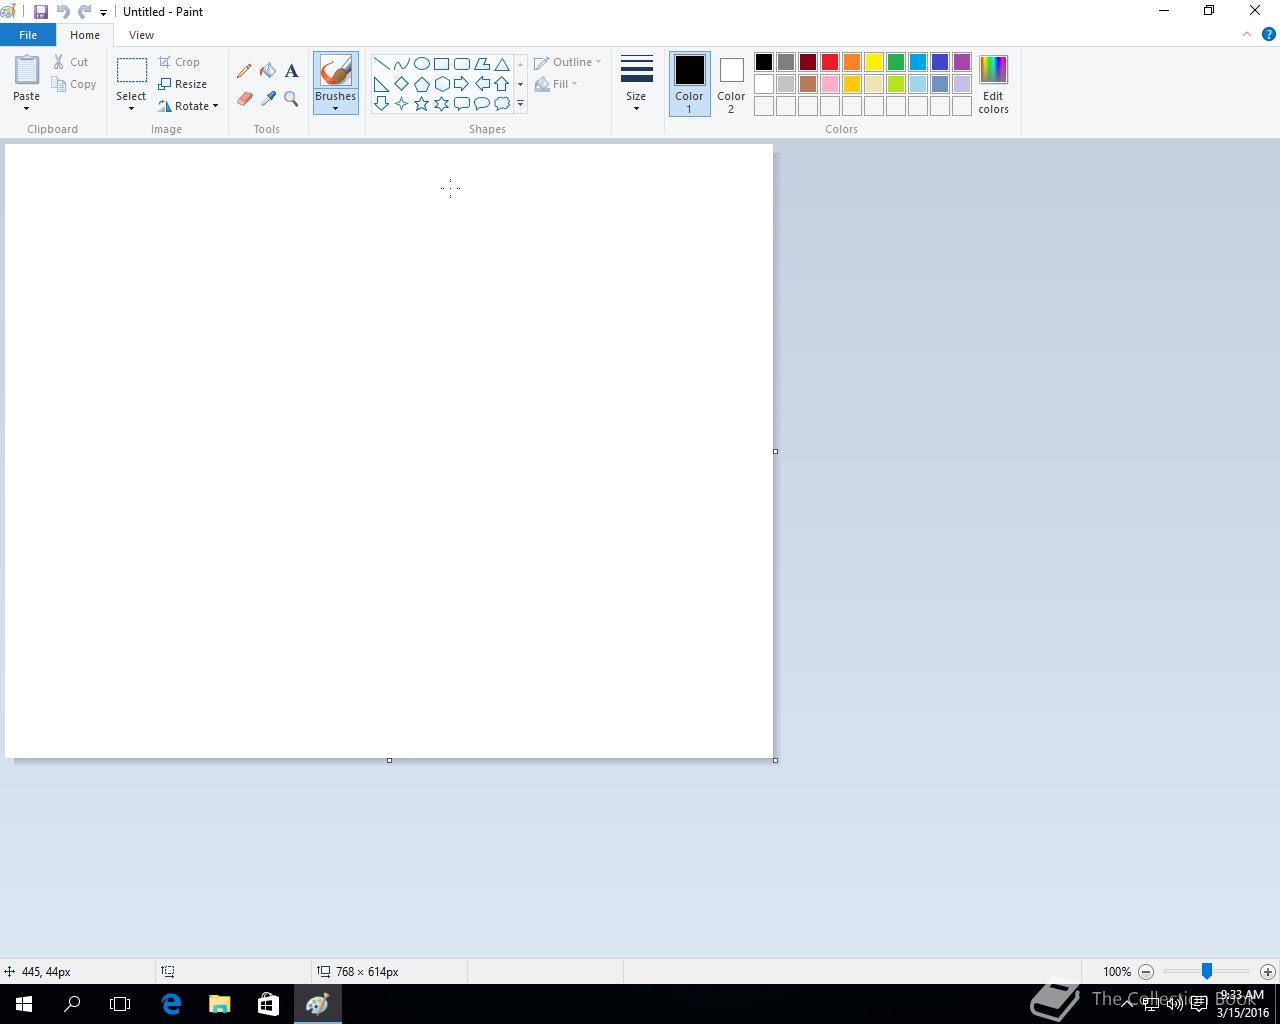Open the Windows Store from taskbar
This screenshot has width=1280, height=1024.
(x=268, y=1004)
